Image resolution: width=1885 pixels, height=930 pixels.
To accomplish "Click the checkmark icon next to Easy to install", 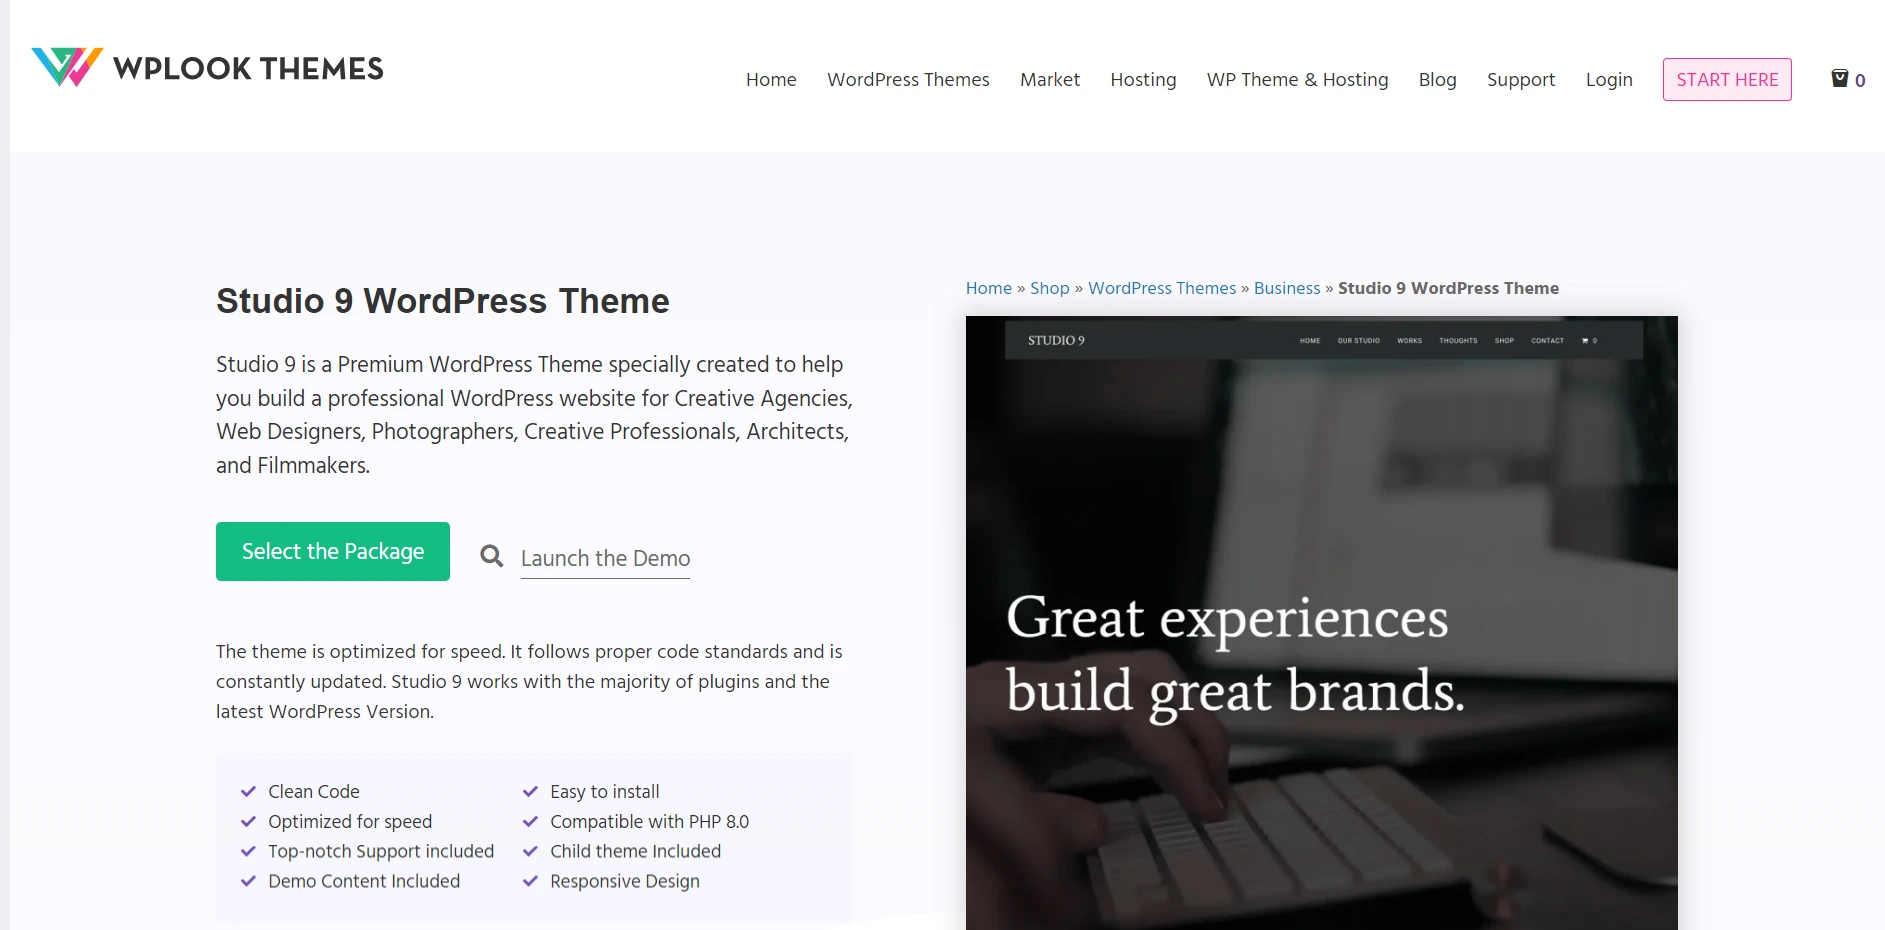I will click(x=531, y=792).
